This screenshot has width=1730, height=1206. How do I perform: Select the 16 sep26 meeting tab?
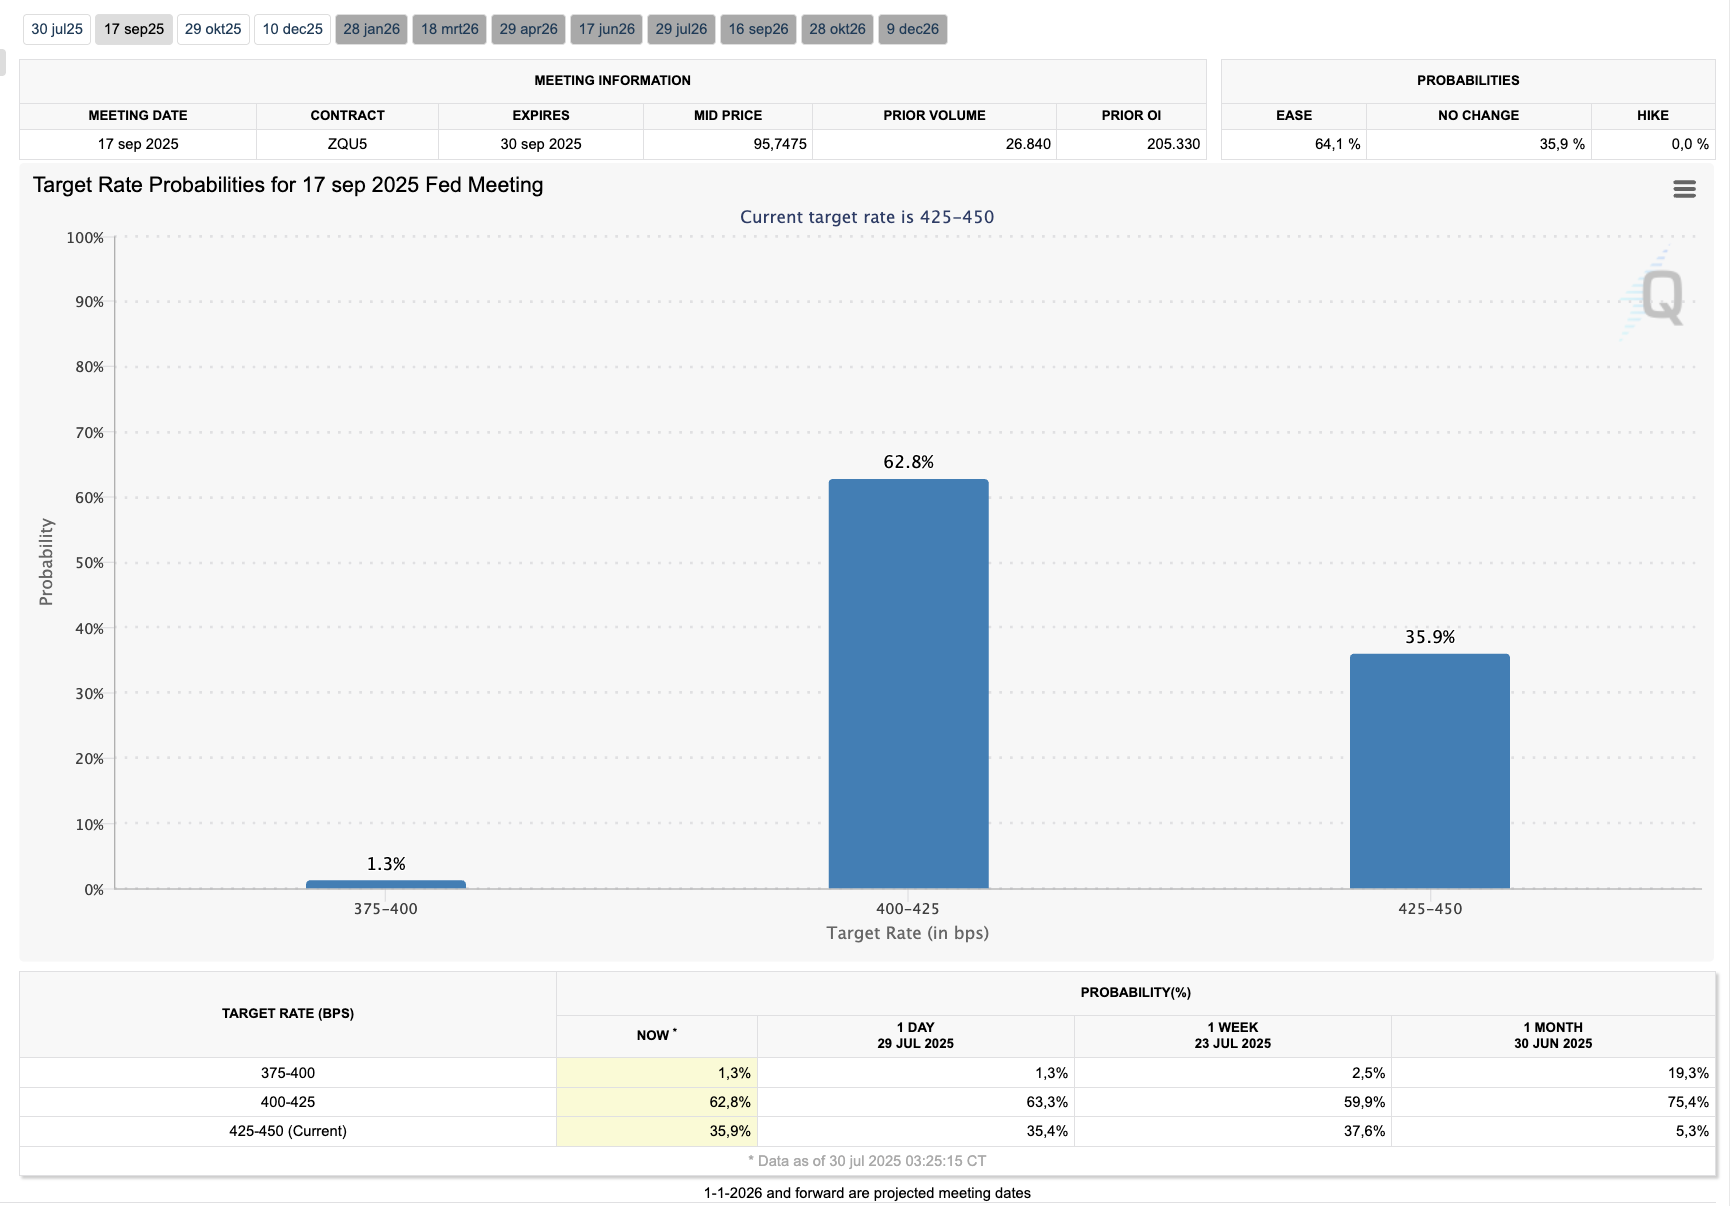pyautogui.click(x=758, y=29)
